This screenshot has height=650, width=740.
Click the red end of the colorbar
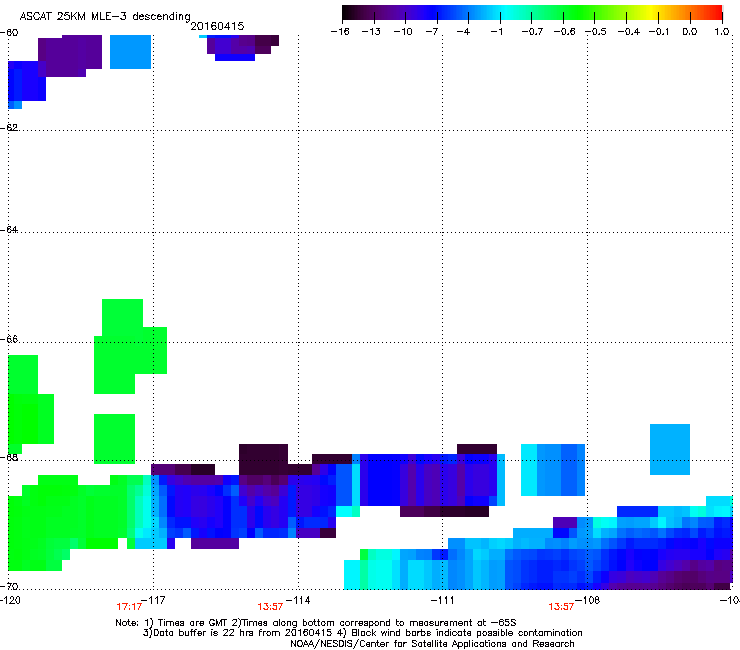715,13
